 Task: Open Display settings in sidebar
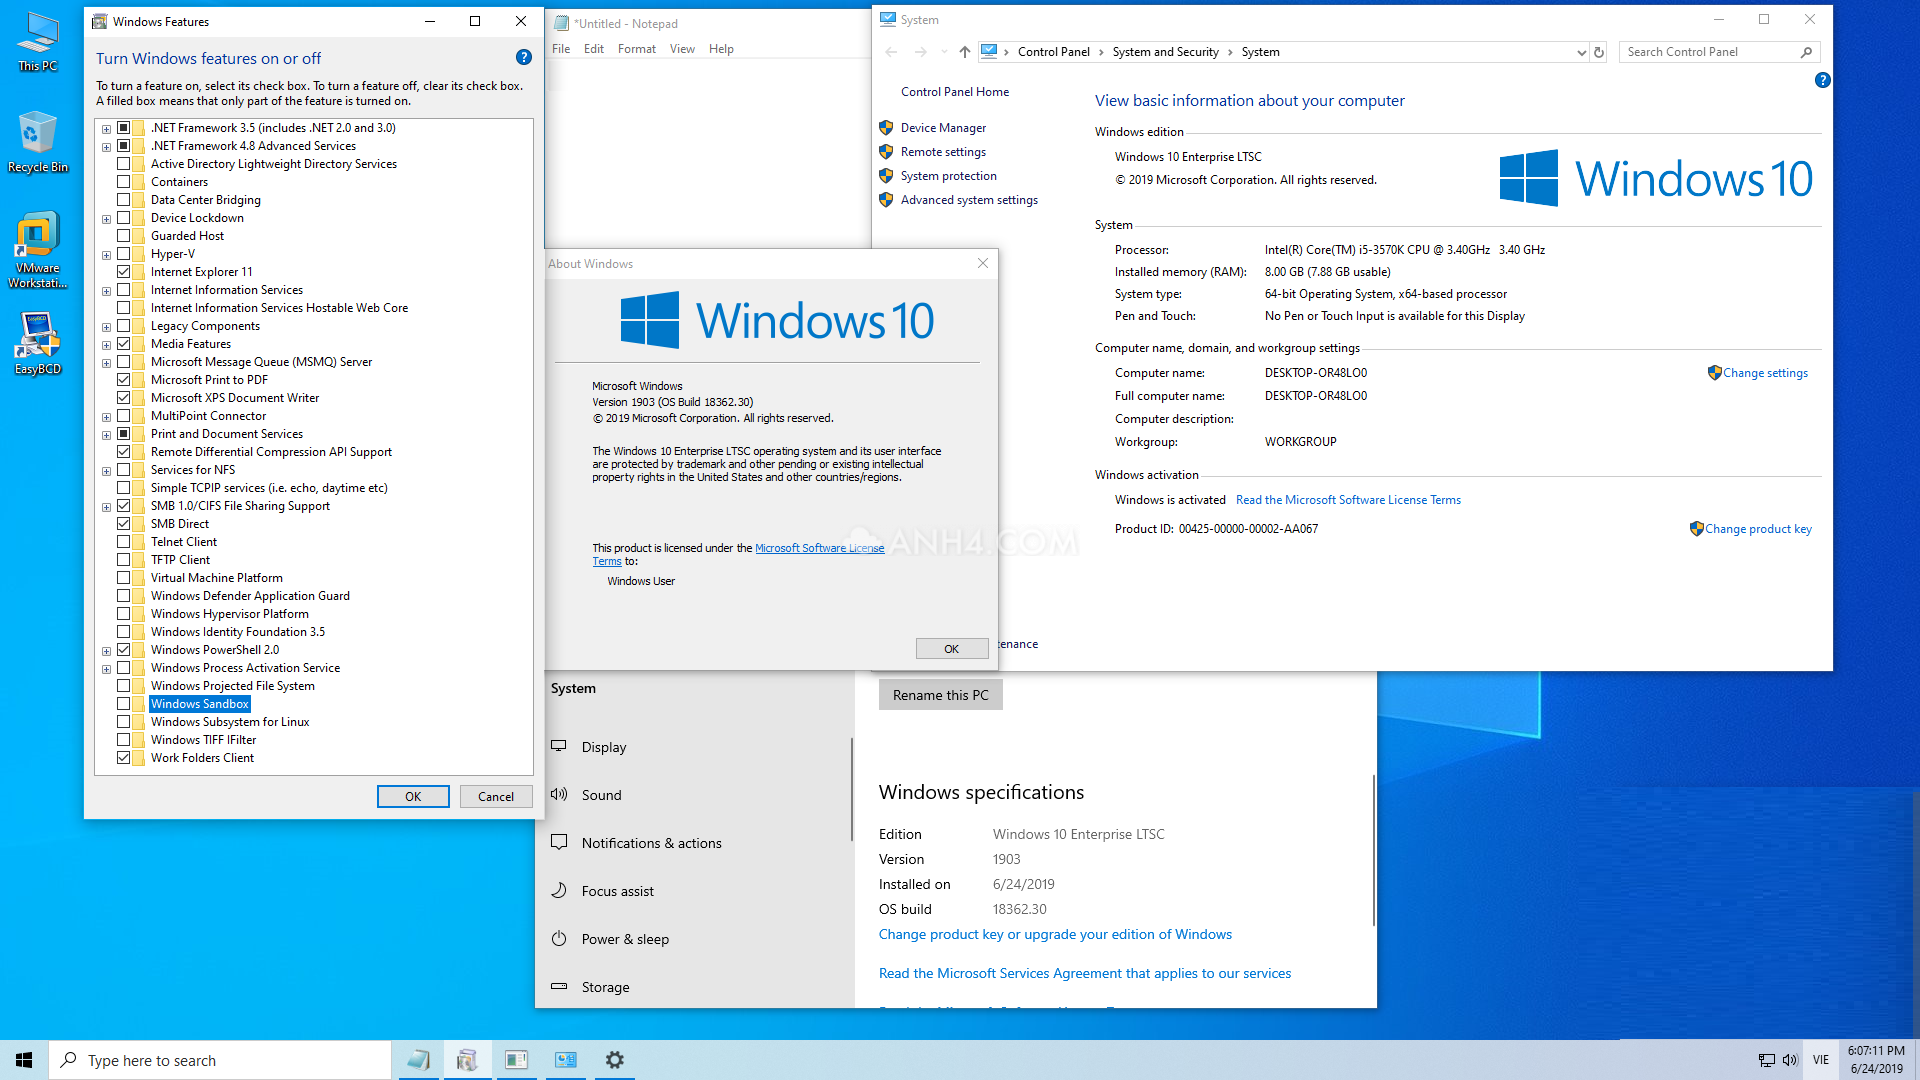point(604,747)
